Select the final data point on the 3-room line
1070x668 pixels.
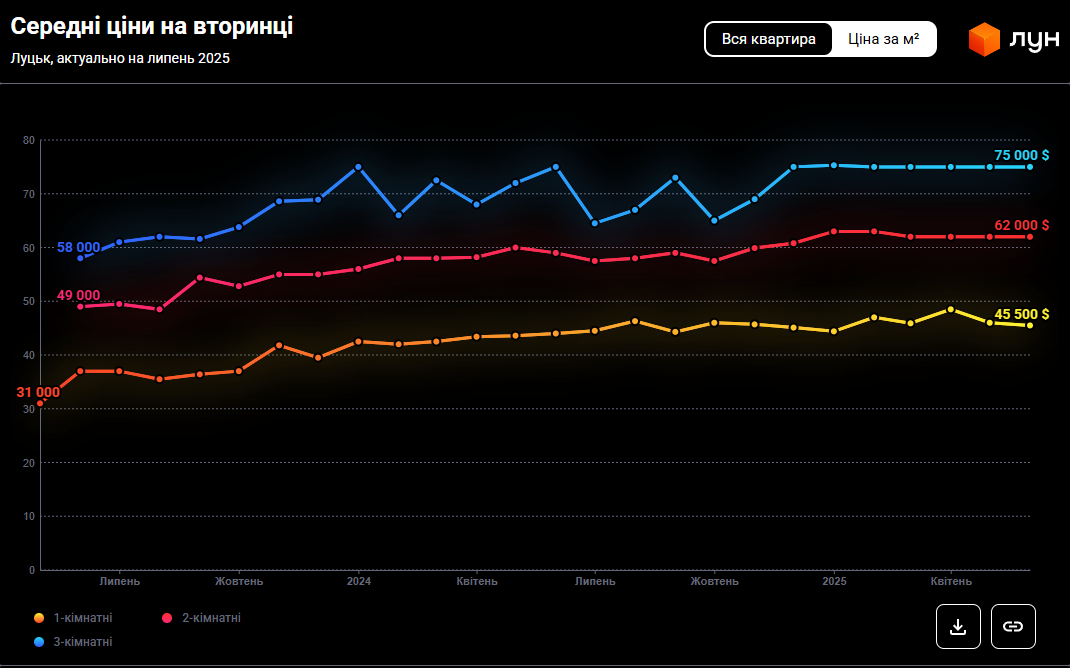(1030, 167)
